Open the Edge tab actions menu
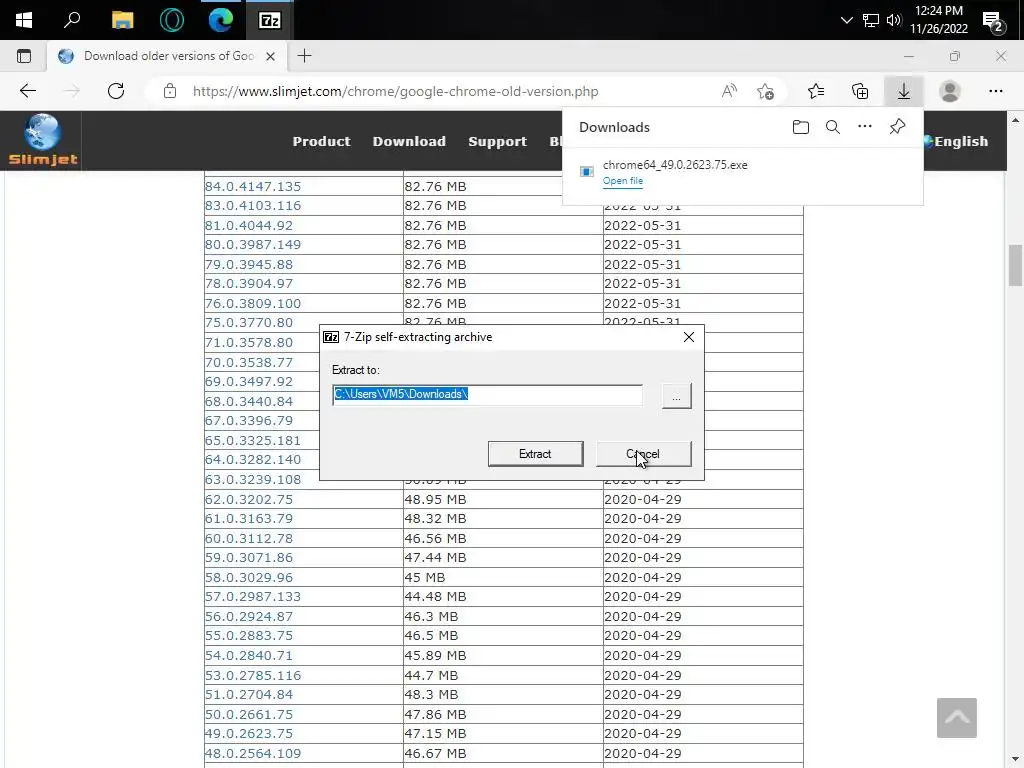 (x=24, y=56)
